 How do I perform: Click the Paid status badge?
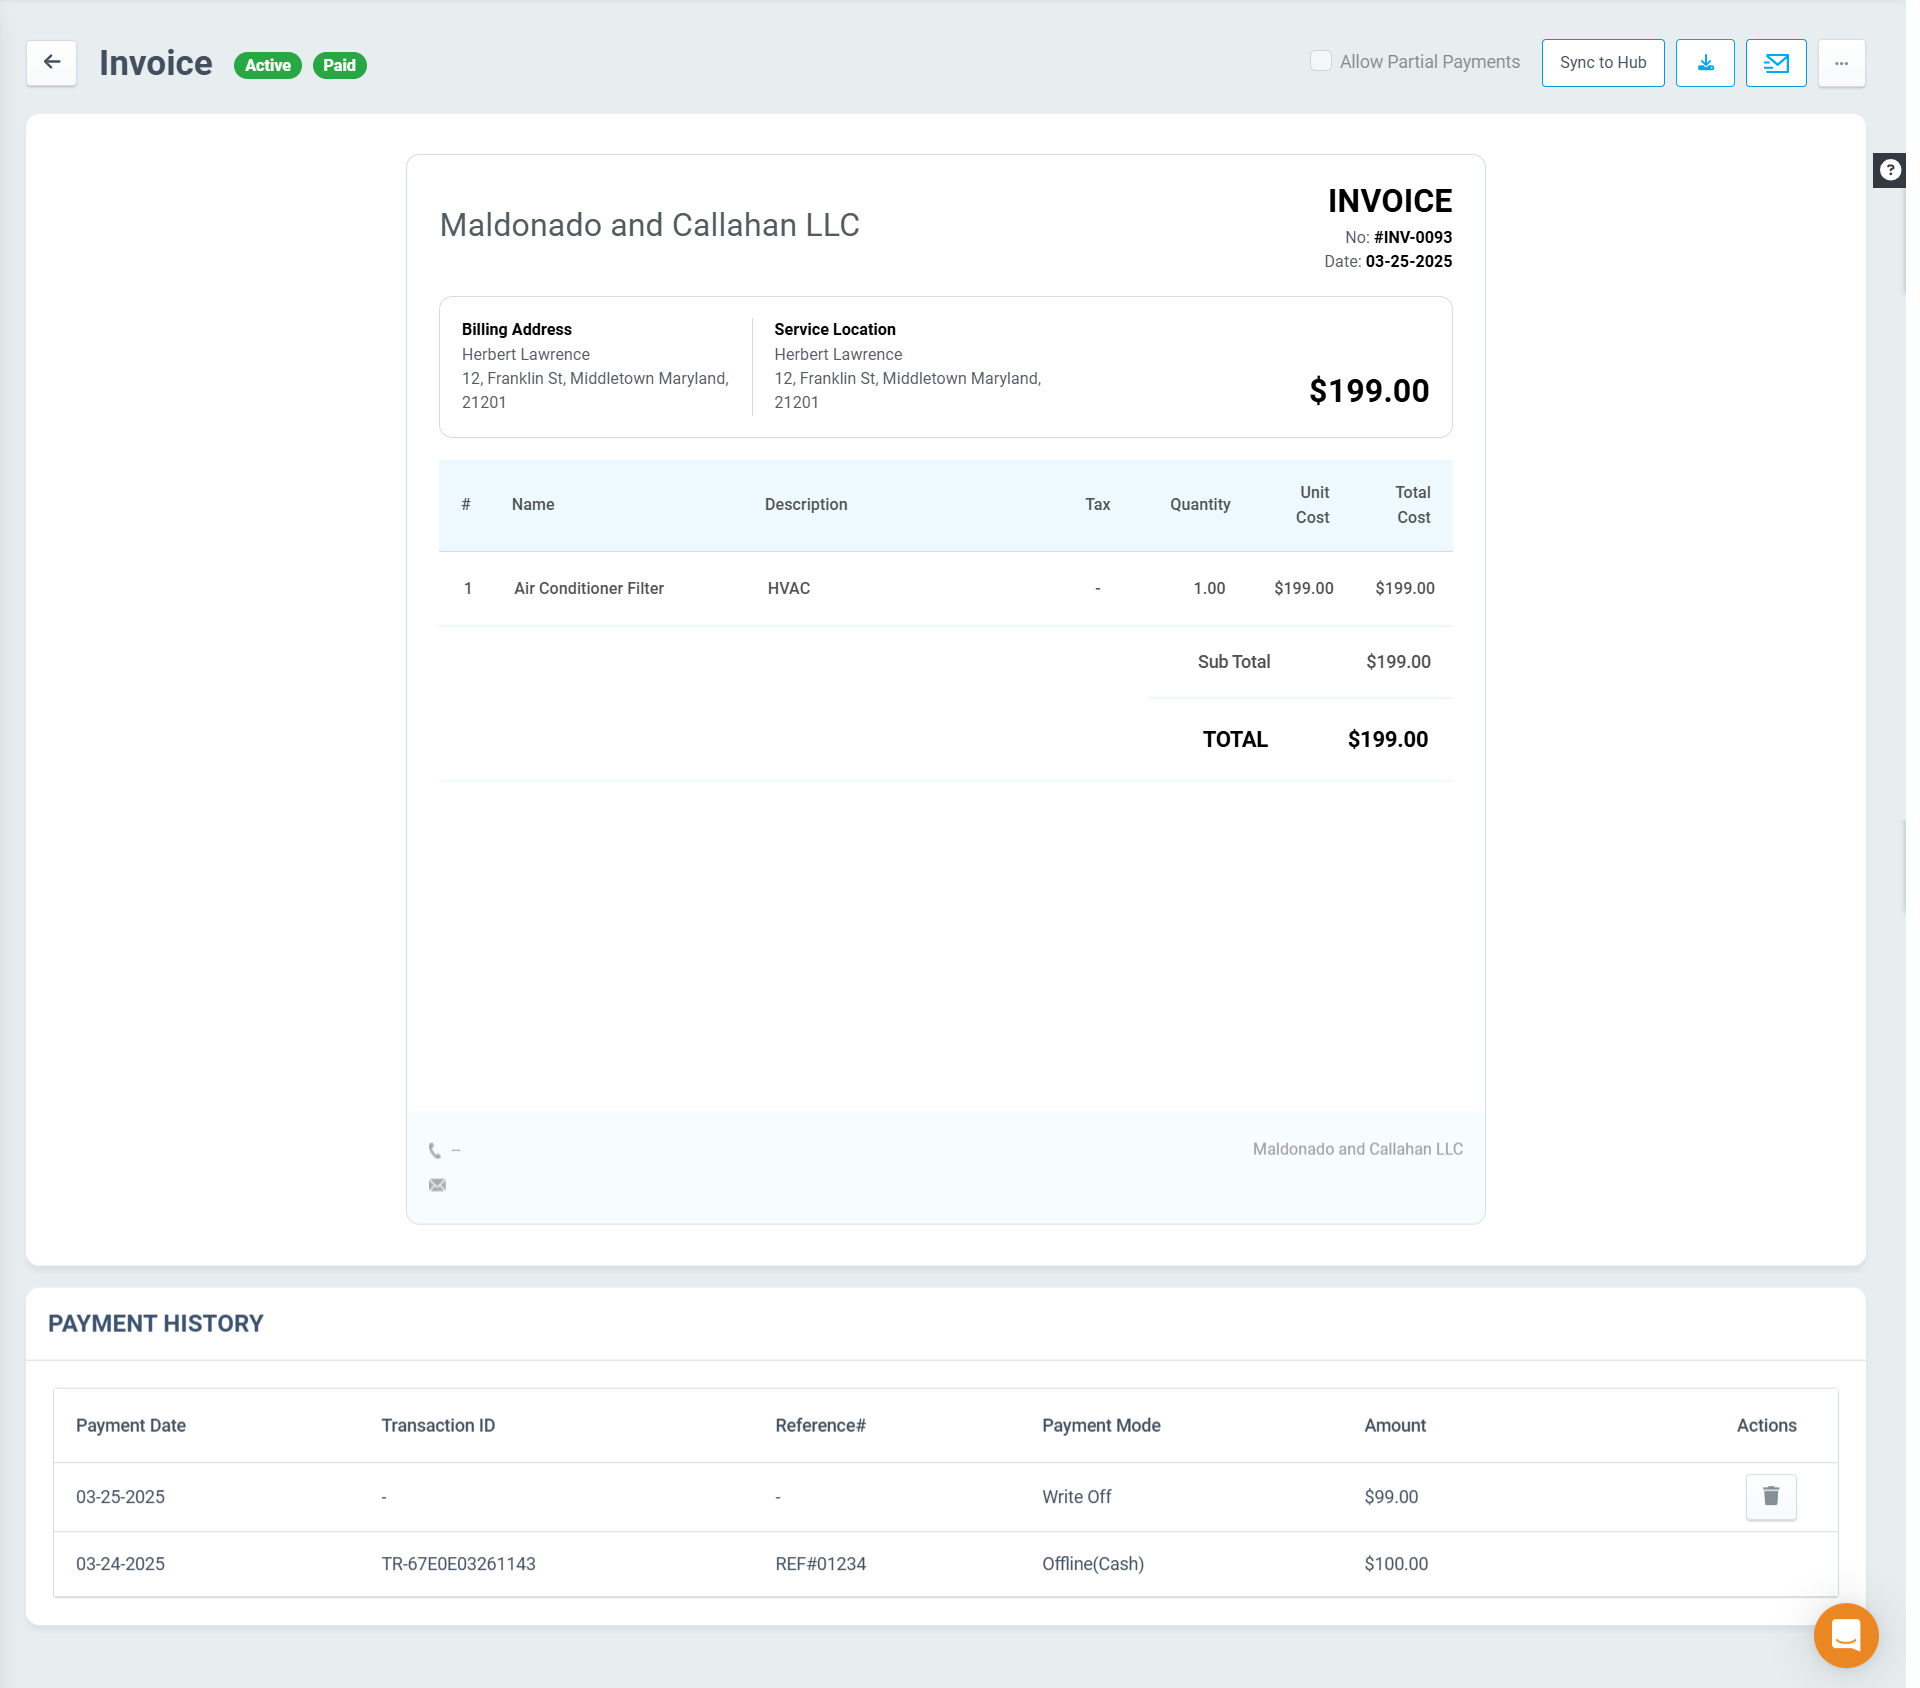(x=340, y=64)
